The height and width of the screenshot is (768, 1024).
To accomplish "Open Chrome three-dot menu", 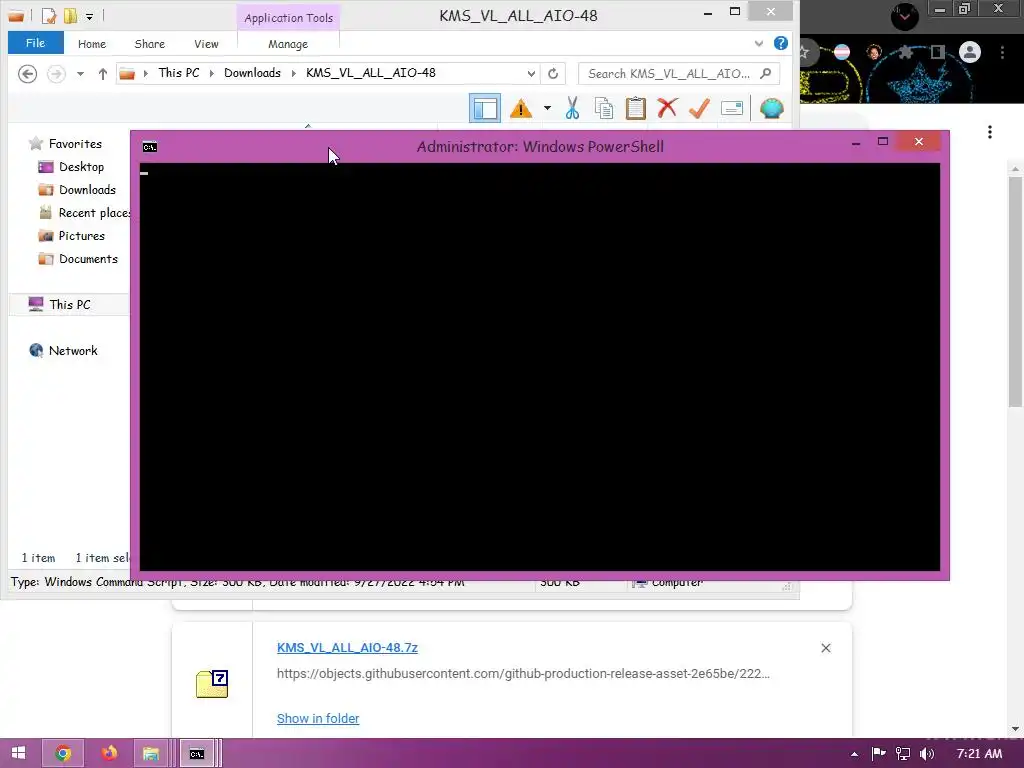I will 1002,52.
